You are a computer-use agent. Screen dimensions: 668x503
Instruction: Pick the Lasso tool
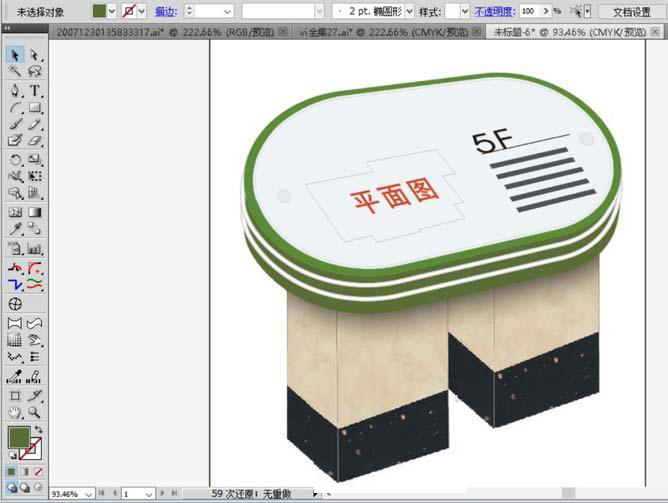[35, 71]
